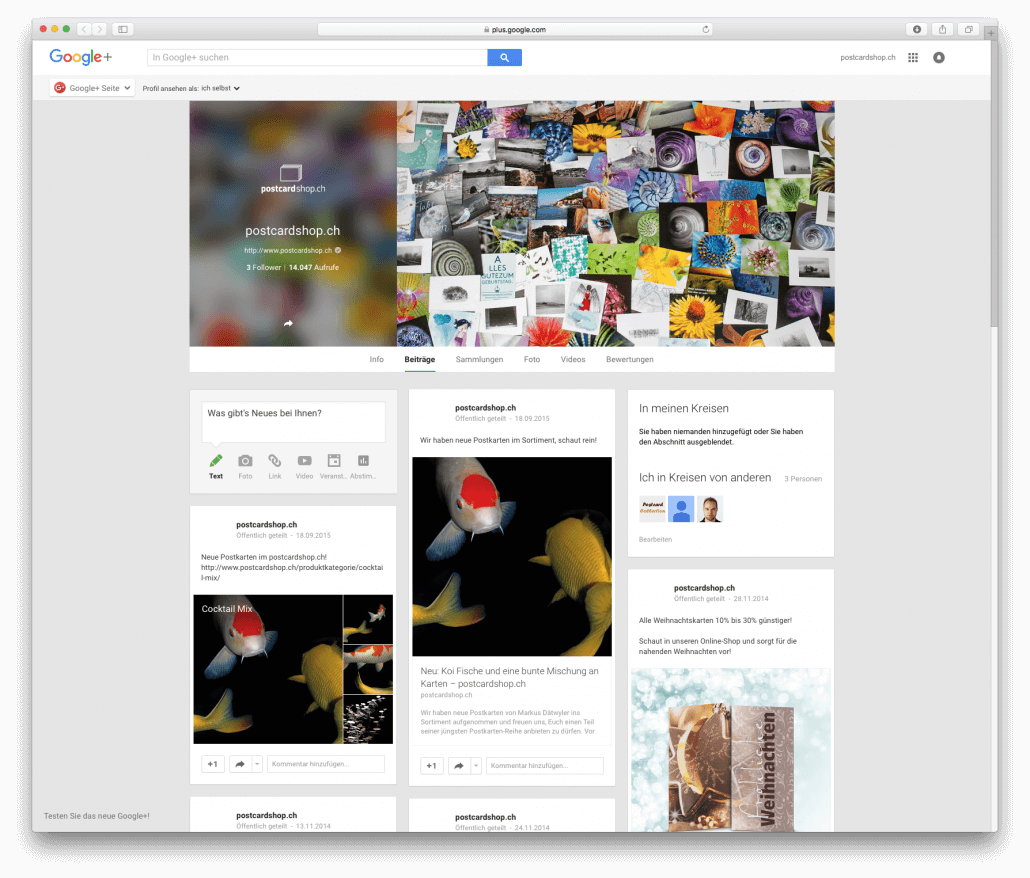The image size is (1030, 878).
Task: Open the Weihnachten cards image
Action: pos(730,750)
